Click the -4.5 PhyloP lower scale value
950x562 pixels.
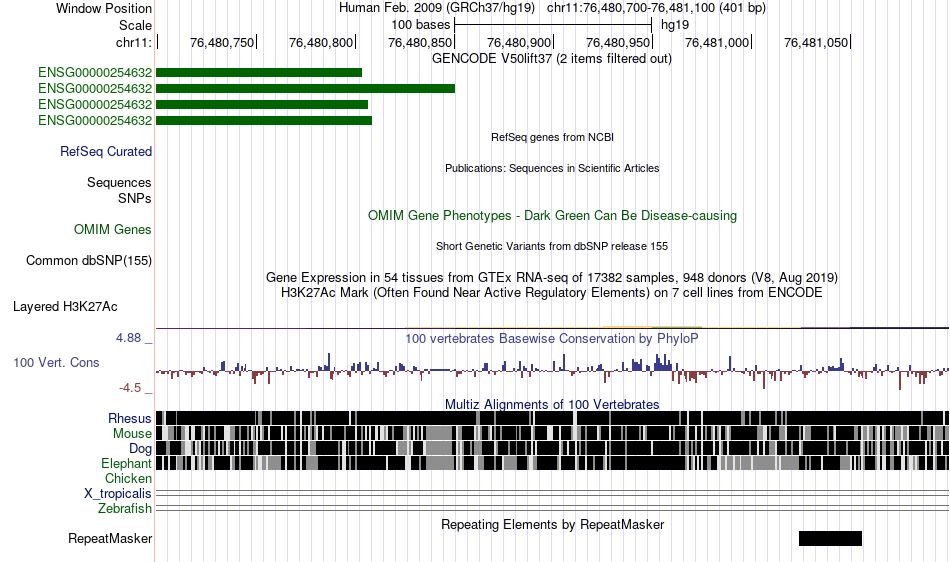[x=130, y=388]
